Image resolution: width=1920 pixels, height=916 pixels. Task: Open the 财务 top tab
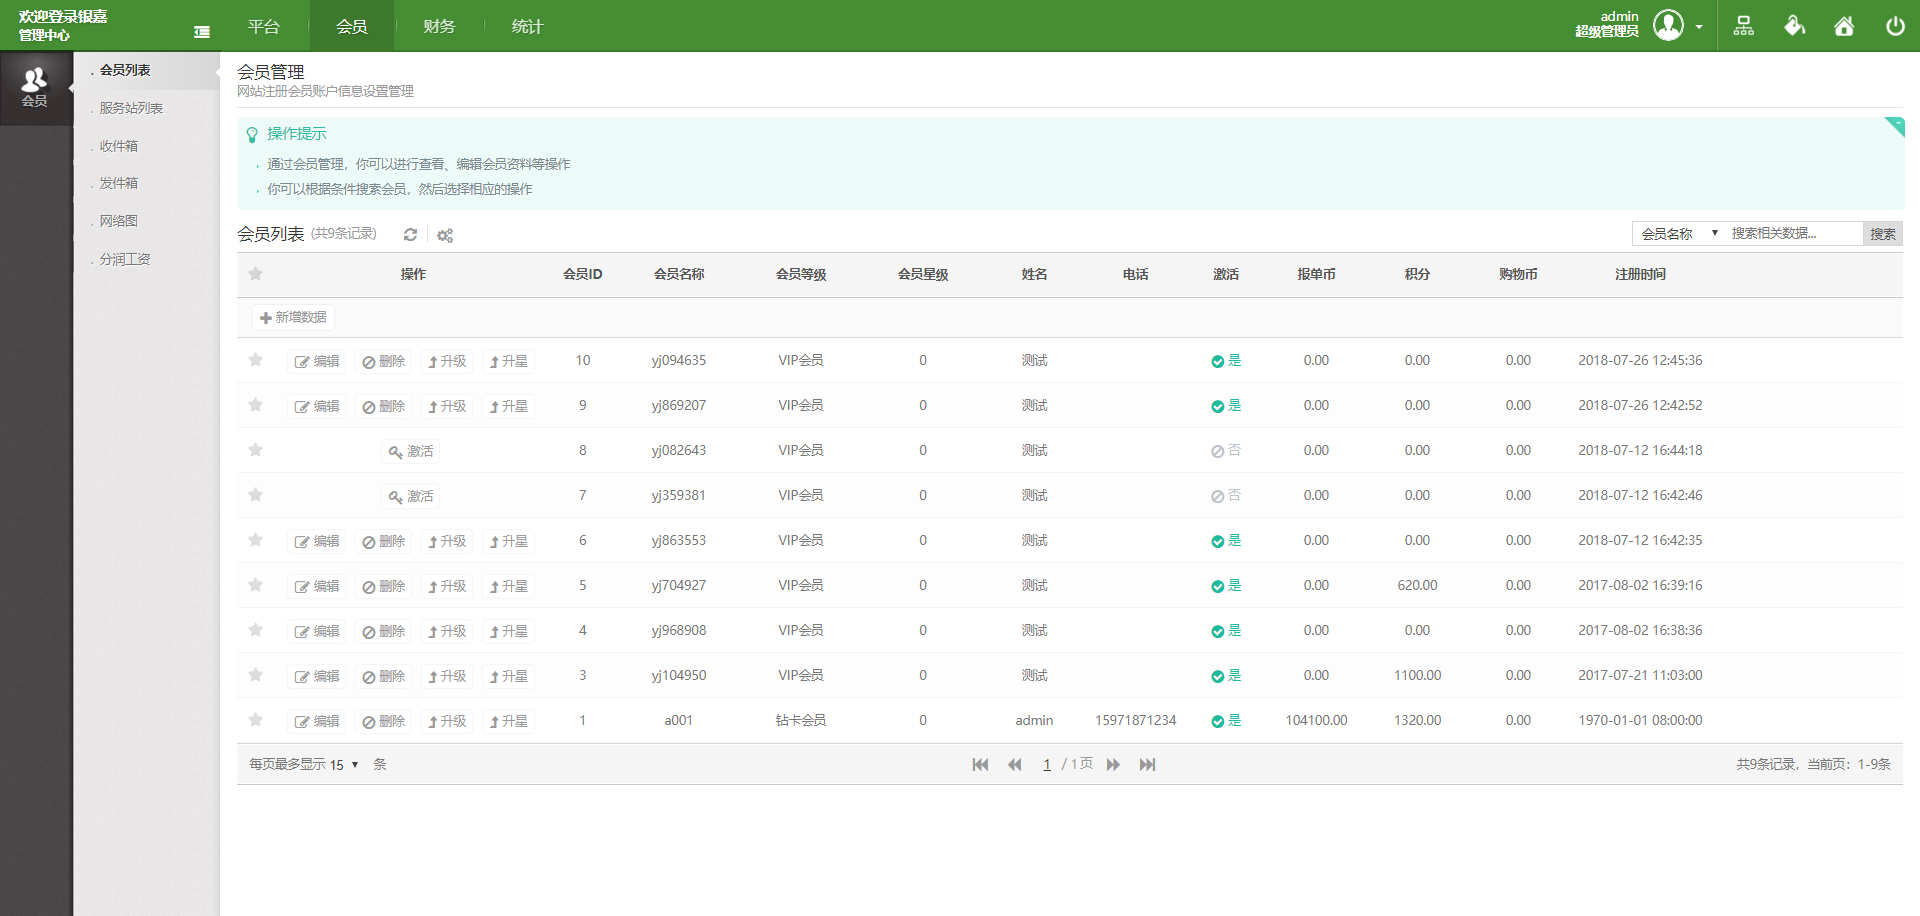click(439, 26)
